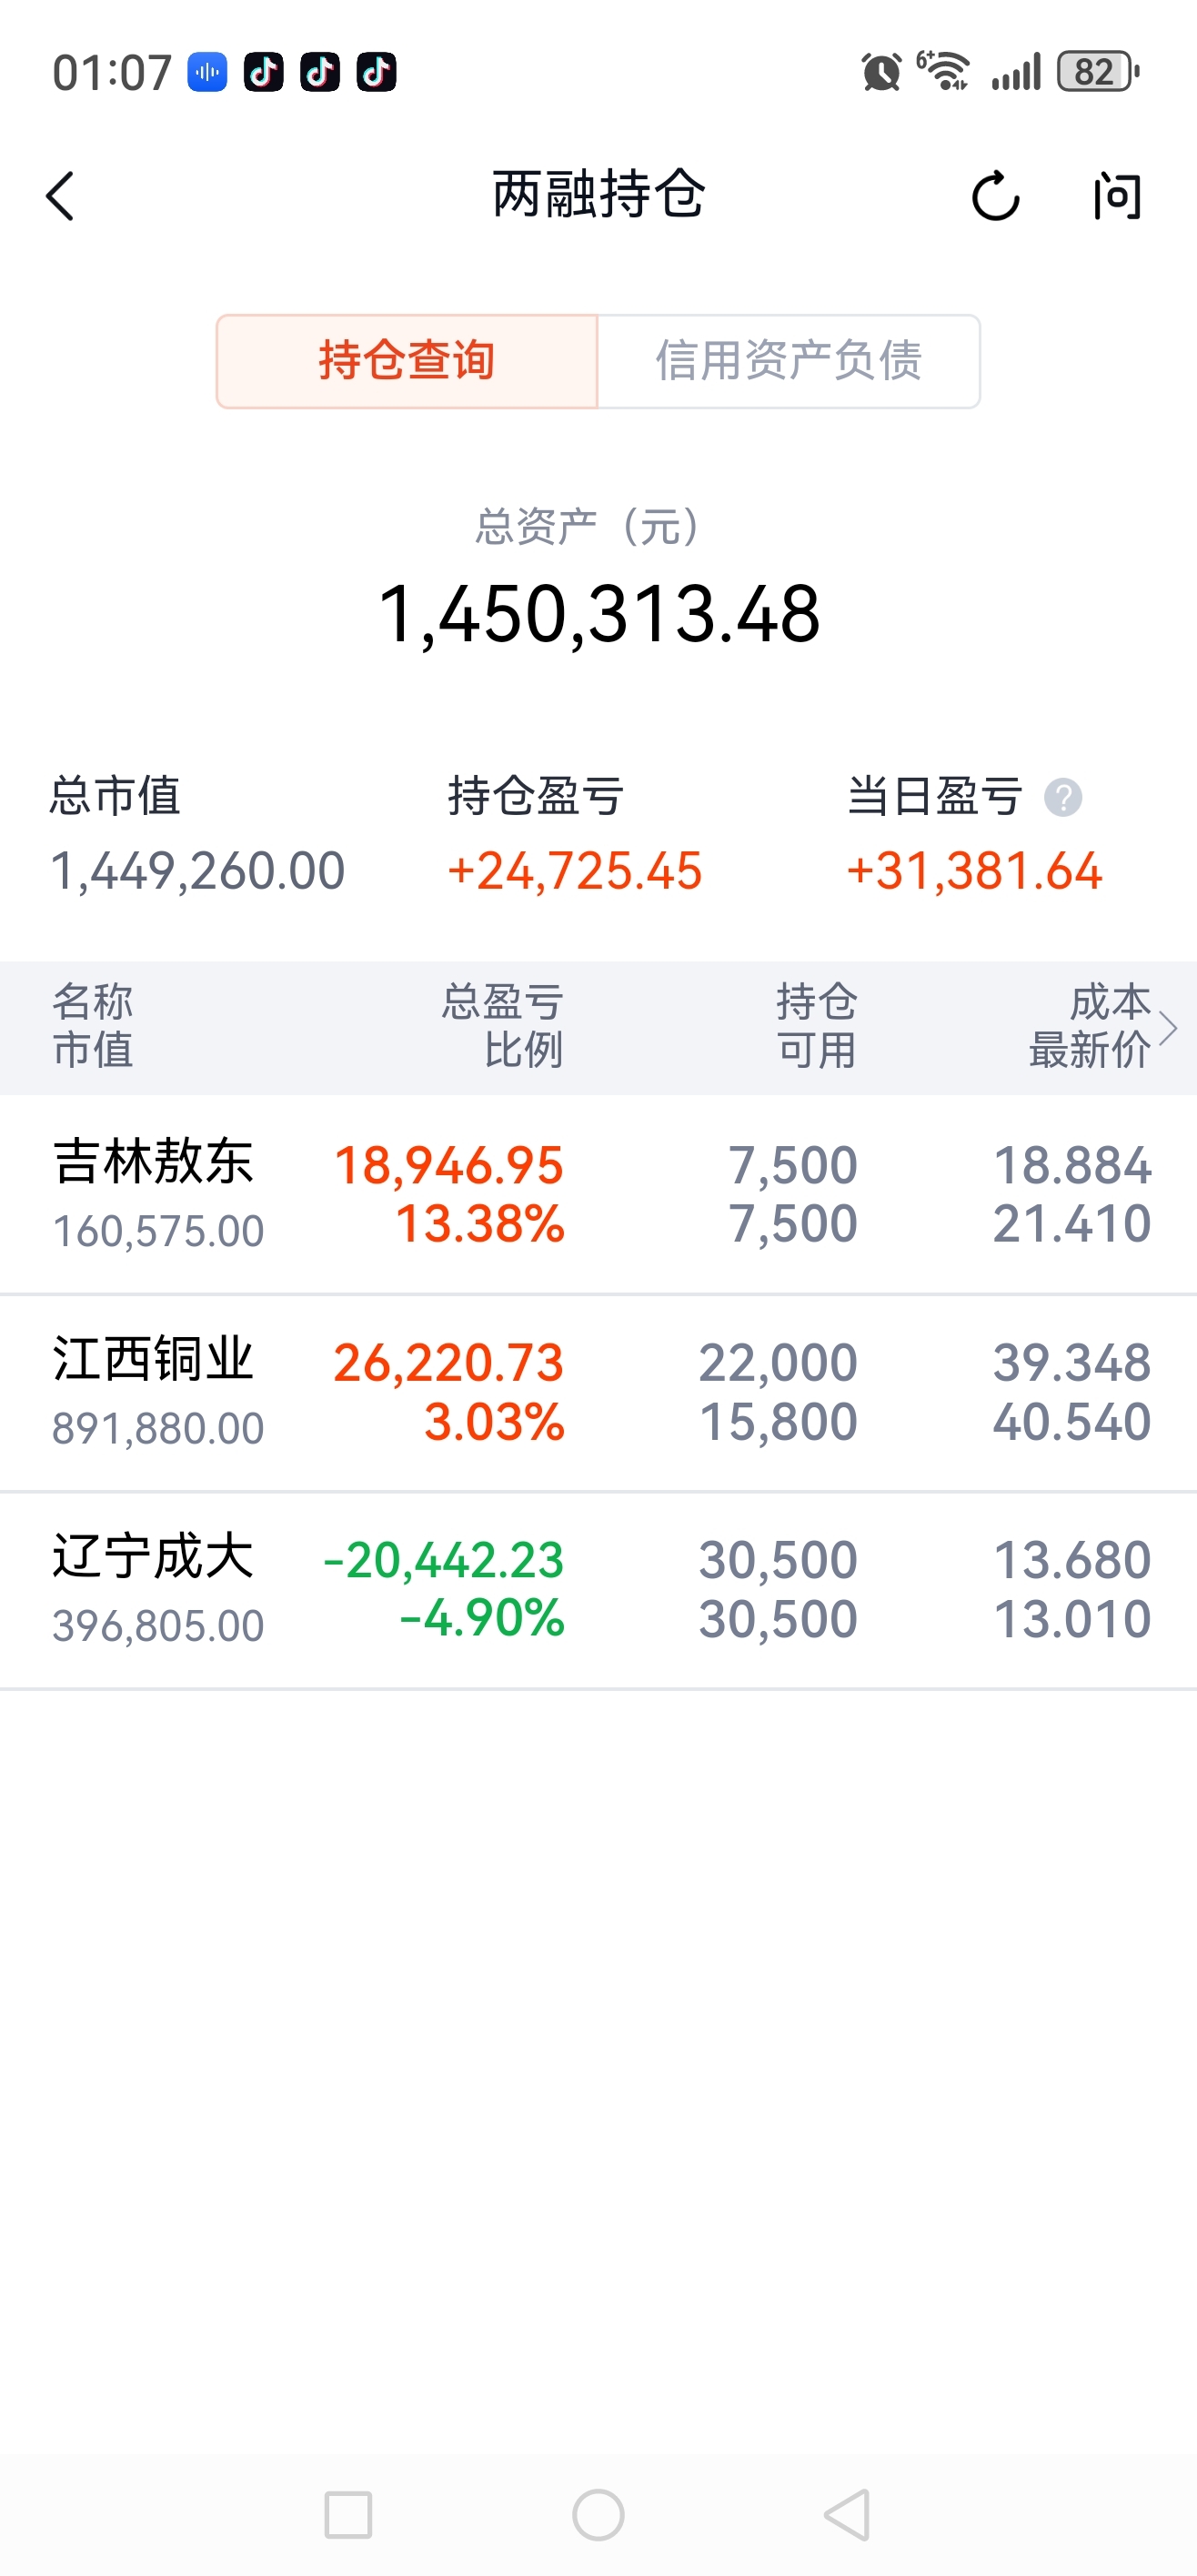Tap the 当日盈亏 question mark icon

pyautogui.click(x=1063, y=798)
